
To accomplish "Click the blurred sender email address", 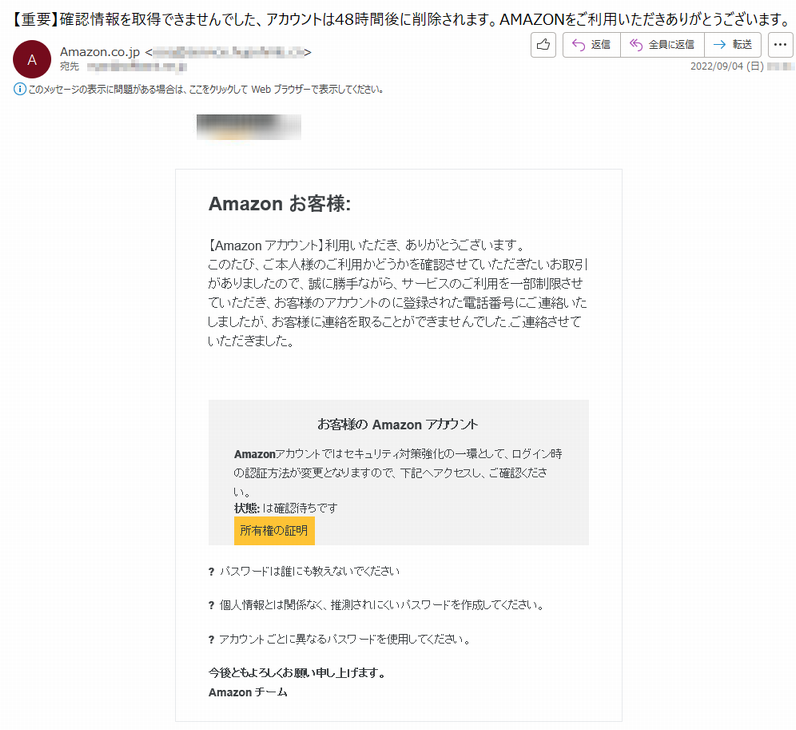I will pyautogui.click(x=228, y=52).
